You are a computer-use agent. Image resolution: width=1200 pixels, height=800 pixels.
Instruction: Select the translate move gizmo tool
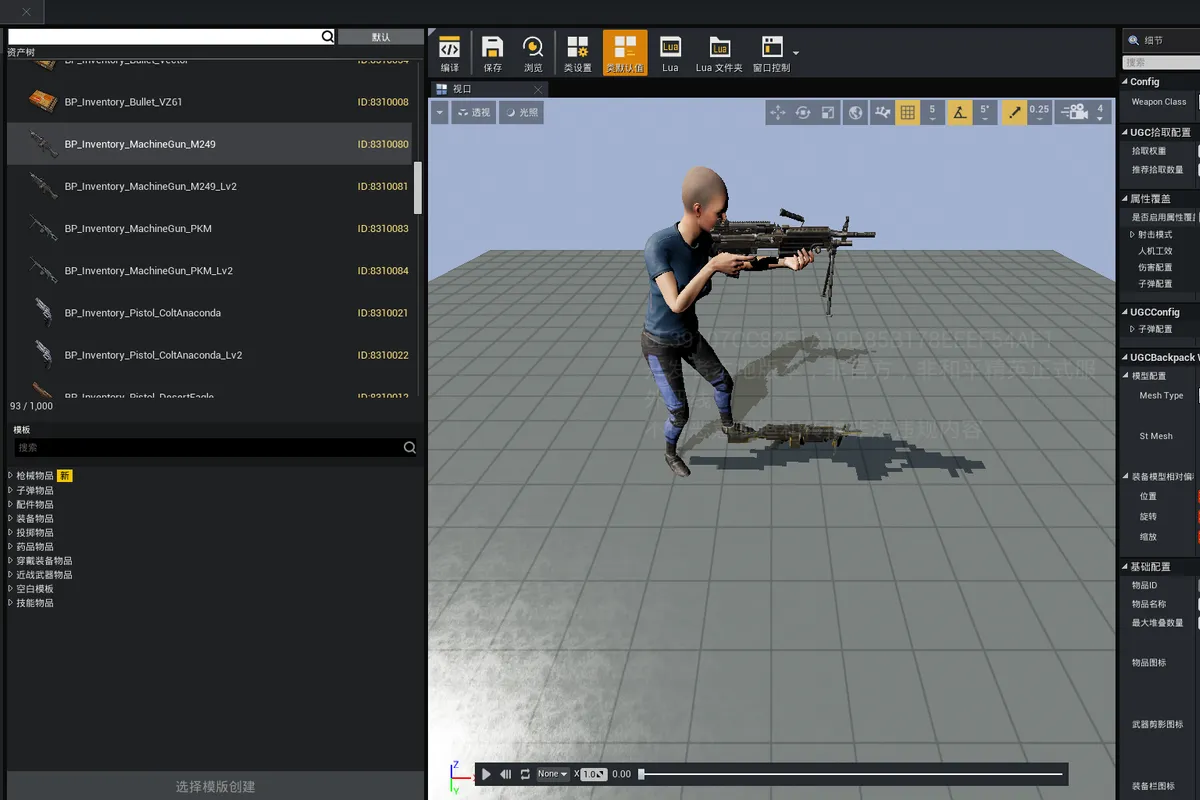[x=779, y=112]
